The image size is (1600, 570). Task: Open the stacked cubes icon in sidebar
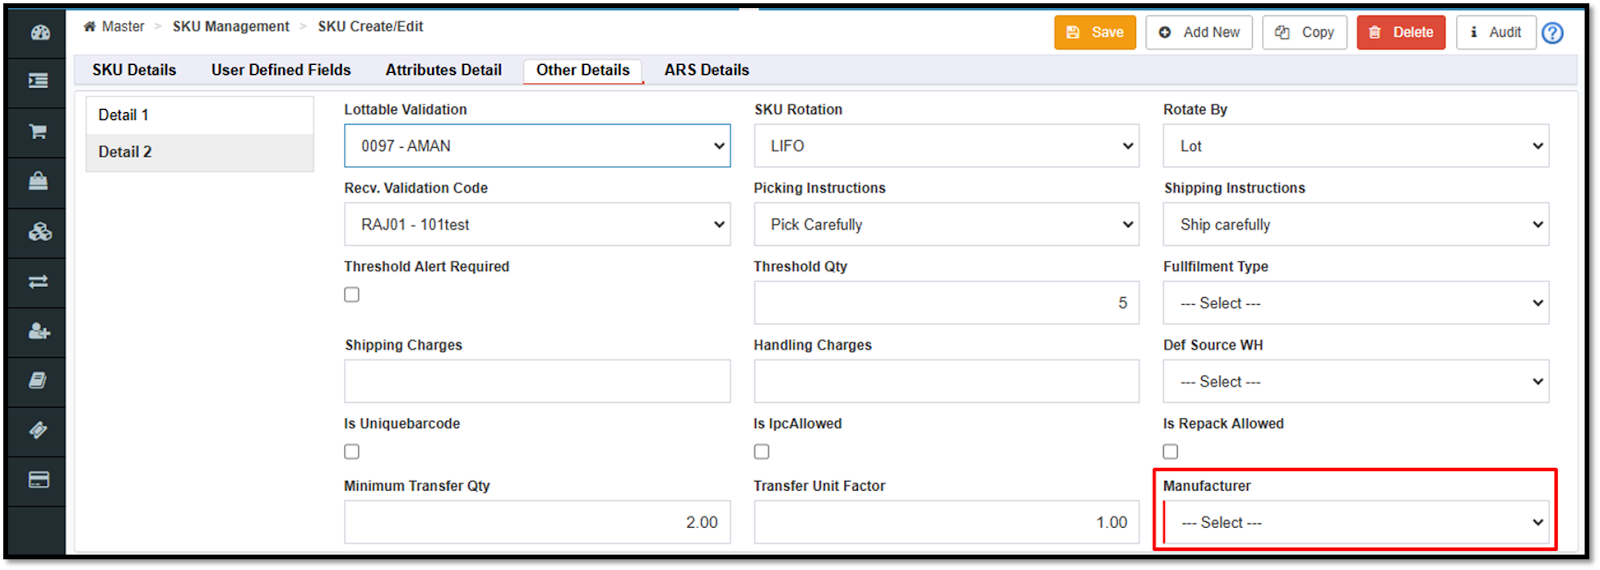click(39, 231)
